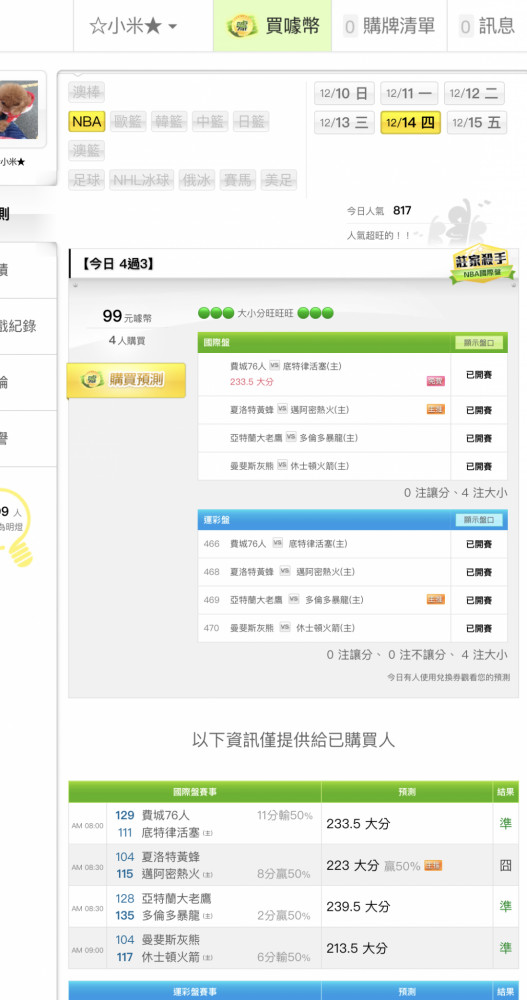Screen dimensions: 527x1000
Task: Select the 澳籃 league filter
Action: [87, 151]
